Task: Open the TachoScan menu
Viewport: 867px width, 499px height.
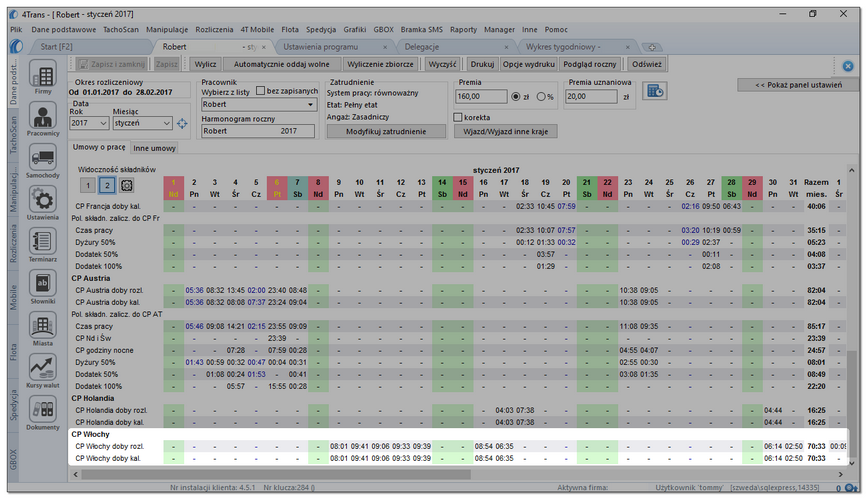Action: [x=121, y=29]
